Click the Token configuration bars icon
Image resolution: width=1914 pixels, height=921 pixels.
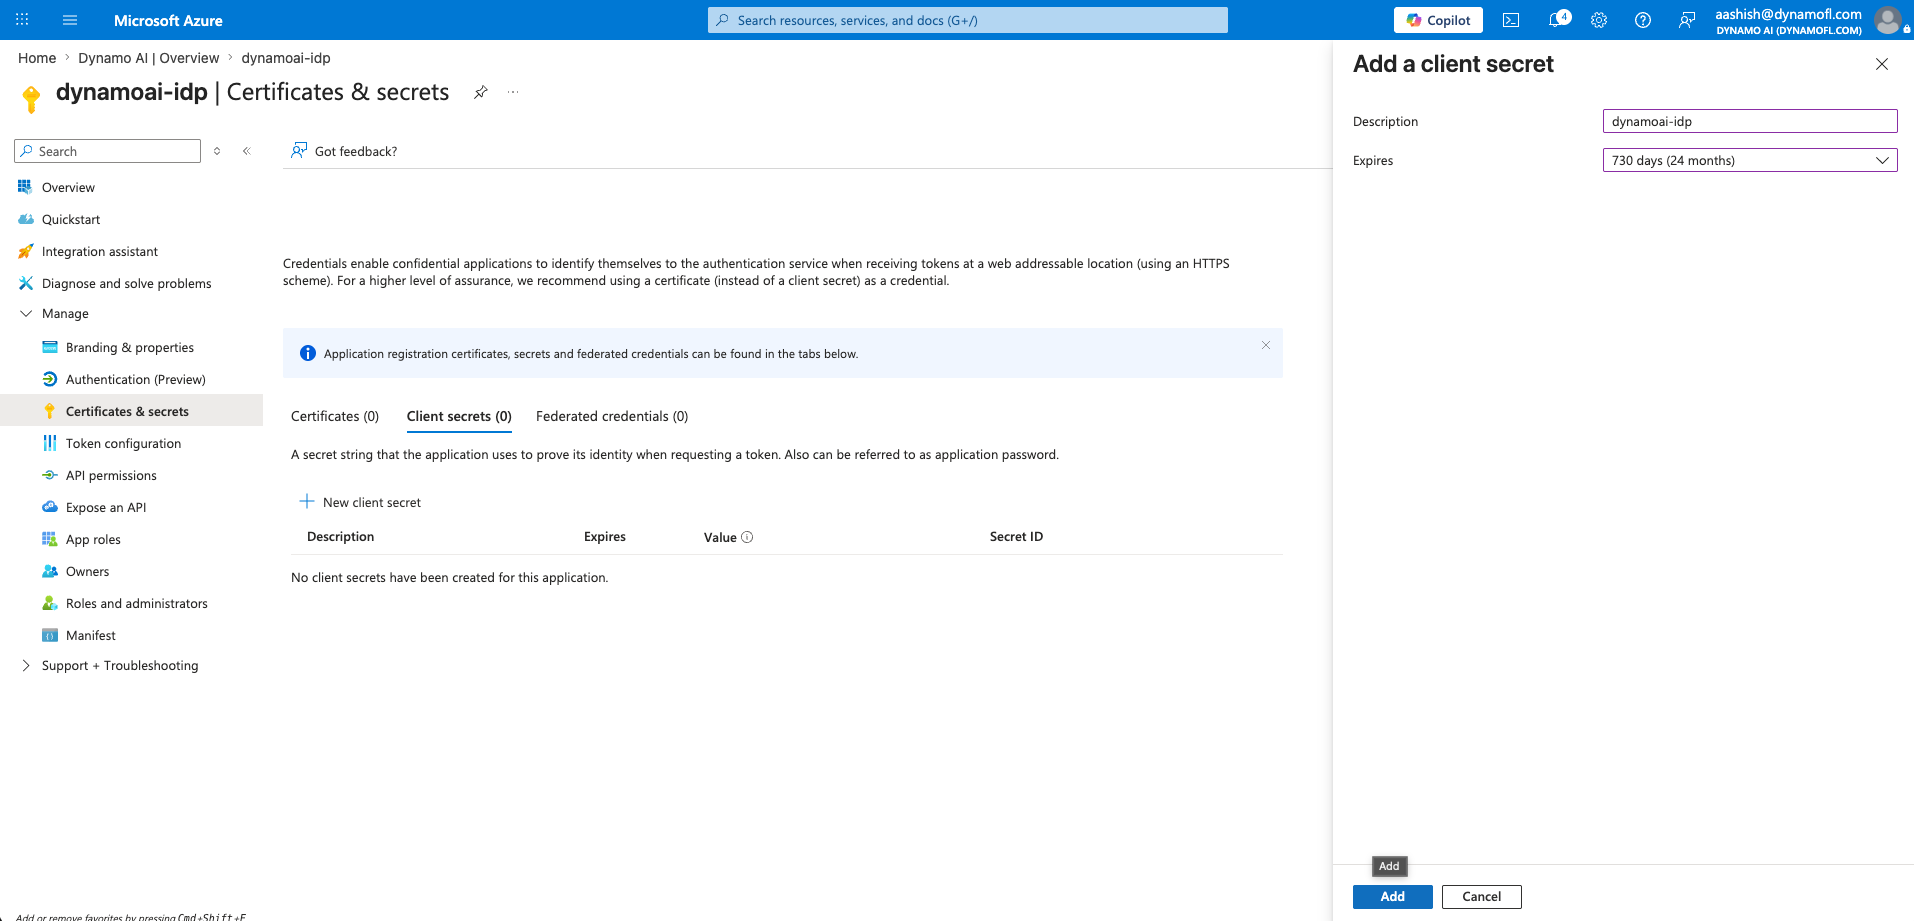coord(49,443)
